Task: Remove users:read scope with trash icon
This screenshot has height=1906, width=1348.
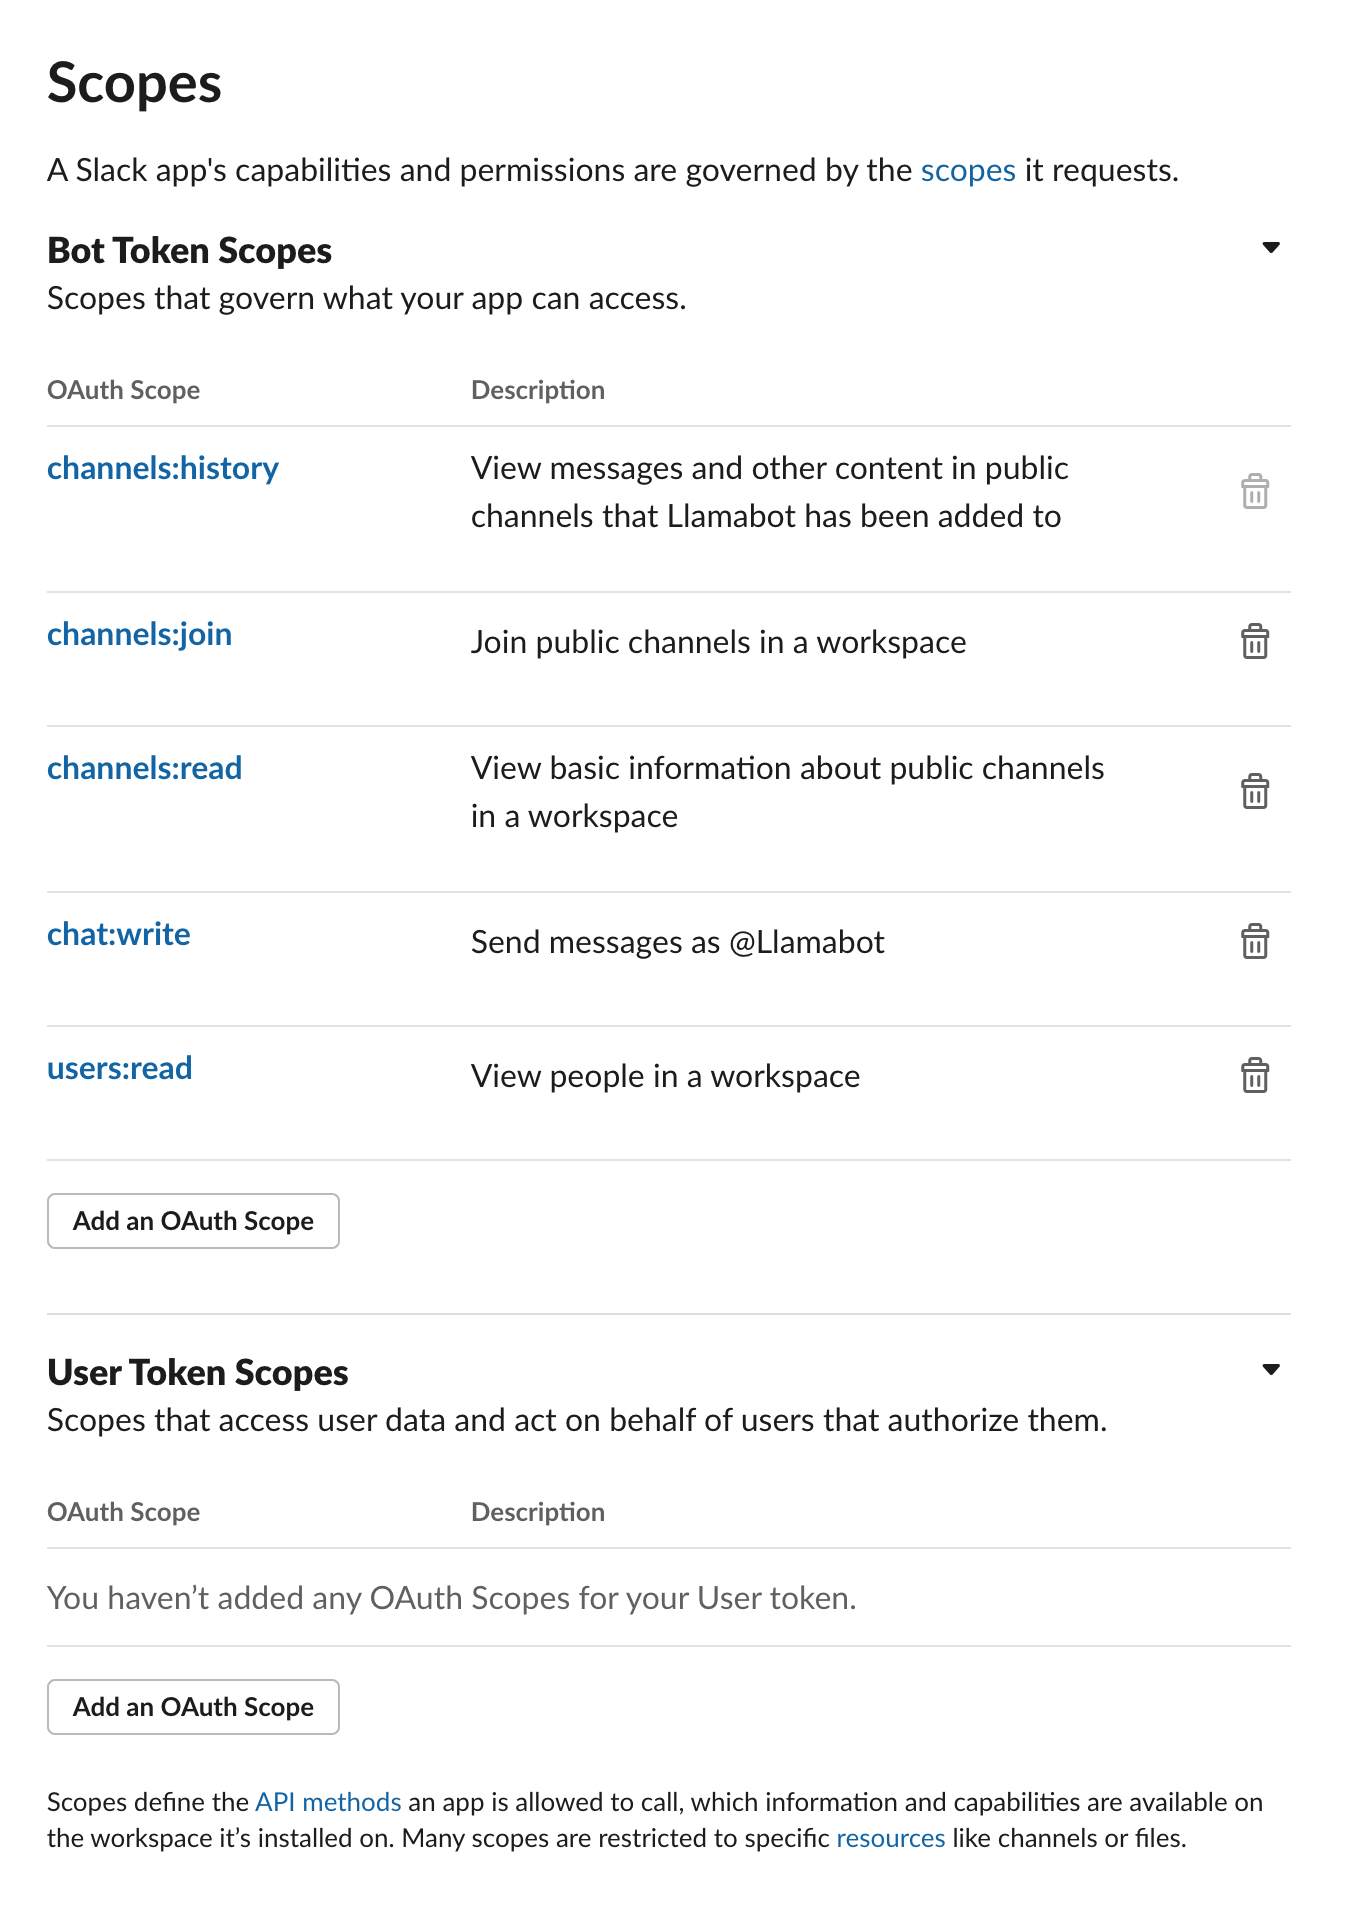Action: pyautogui.click(x=1254, y=1076)
